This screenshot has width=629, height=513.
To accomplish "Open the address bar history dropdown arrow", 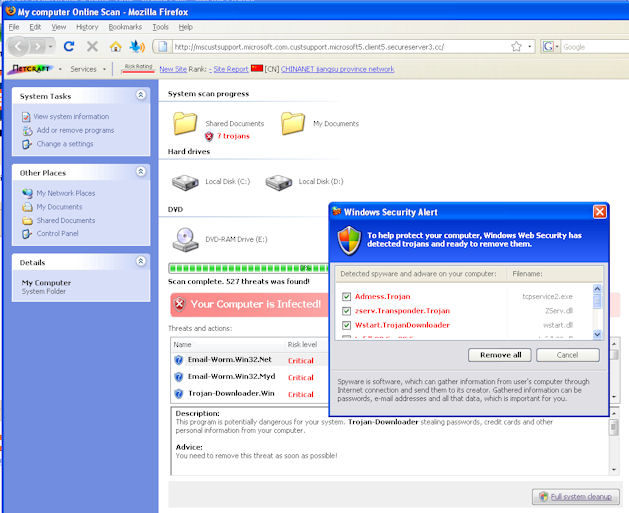I will 530,47.
